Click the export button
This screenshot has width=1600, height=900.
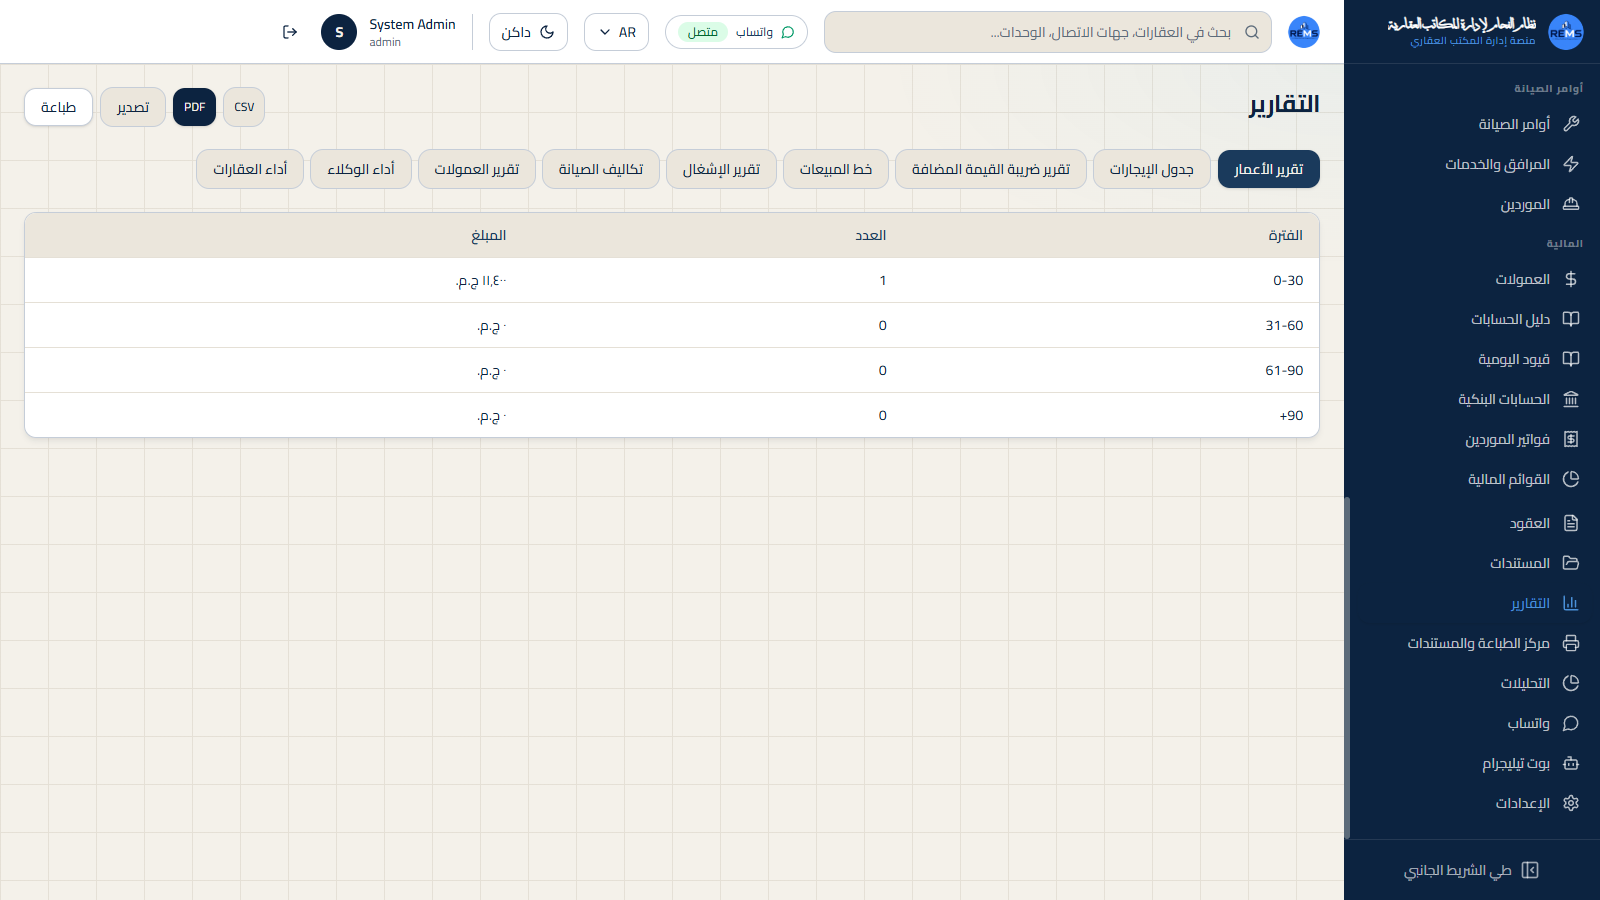pyautogui.click(x=133, y=107)
